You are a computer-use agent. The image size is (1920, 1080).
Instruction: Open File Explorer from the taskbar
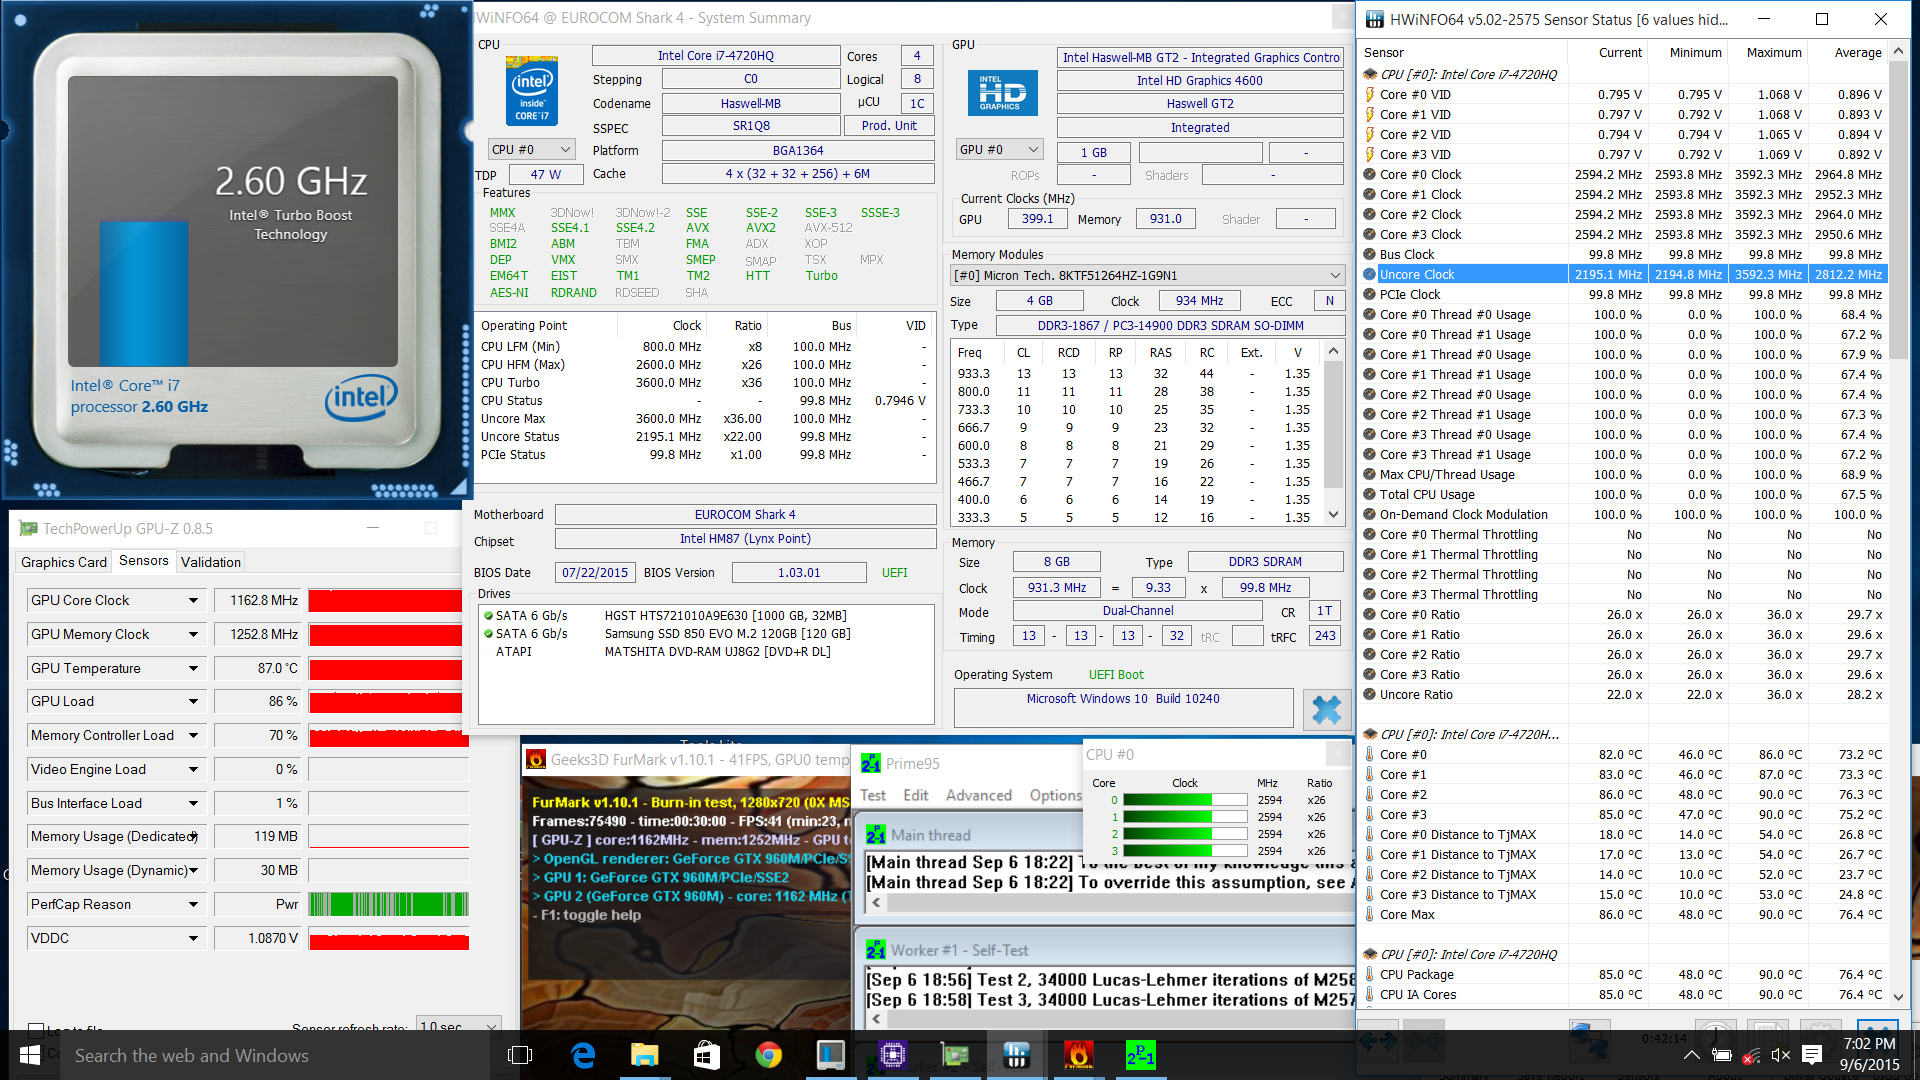click(x=645, y=1055)
